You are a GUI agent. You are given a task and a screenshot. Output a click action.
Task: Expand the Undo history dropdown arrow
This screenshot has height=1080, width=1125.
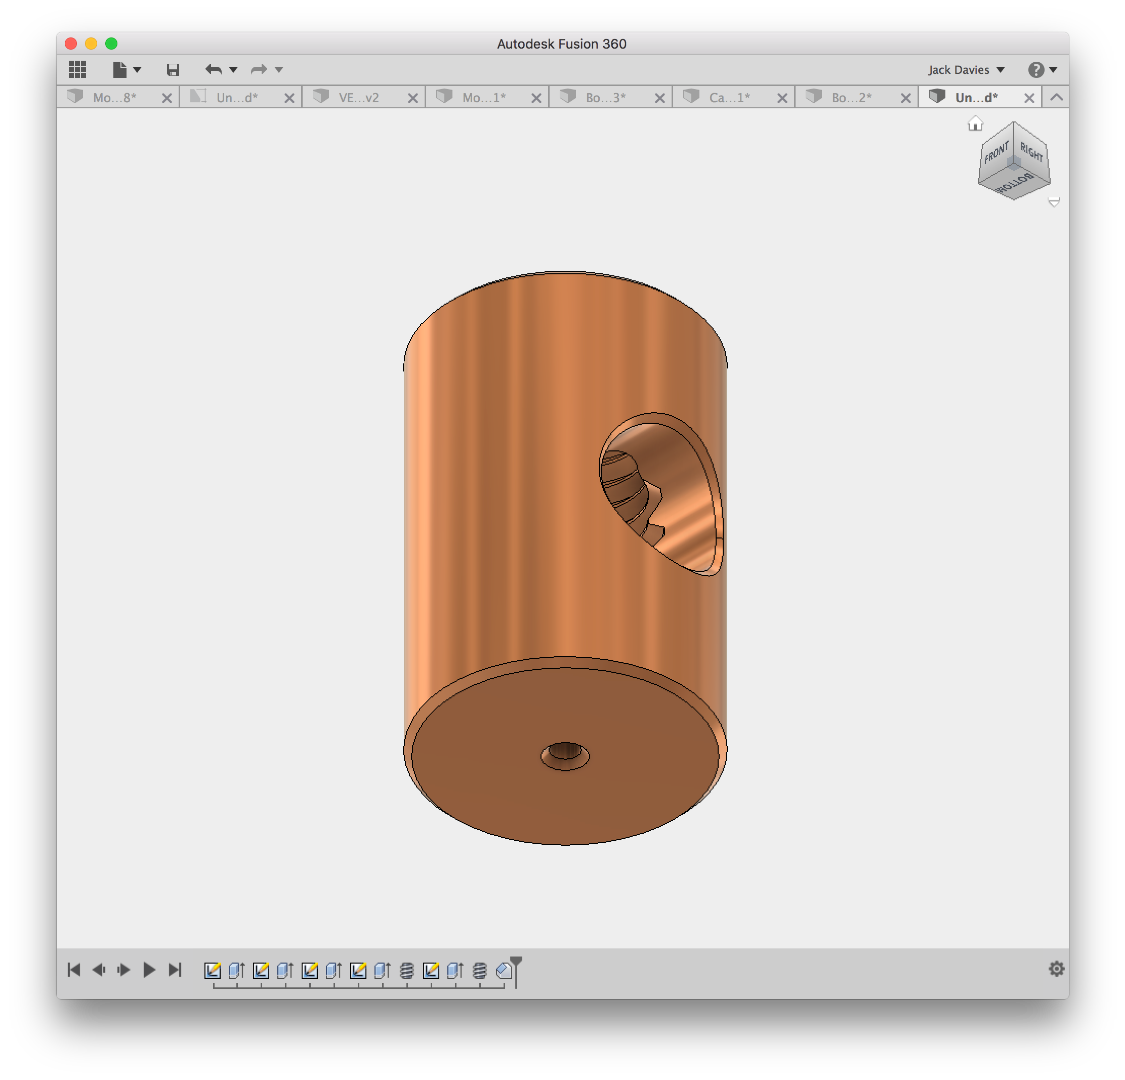click(x=233, y=70)
